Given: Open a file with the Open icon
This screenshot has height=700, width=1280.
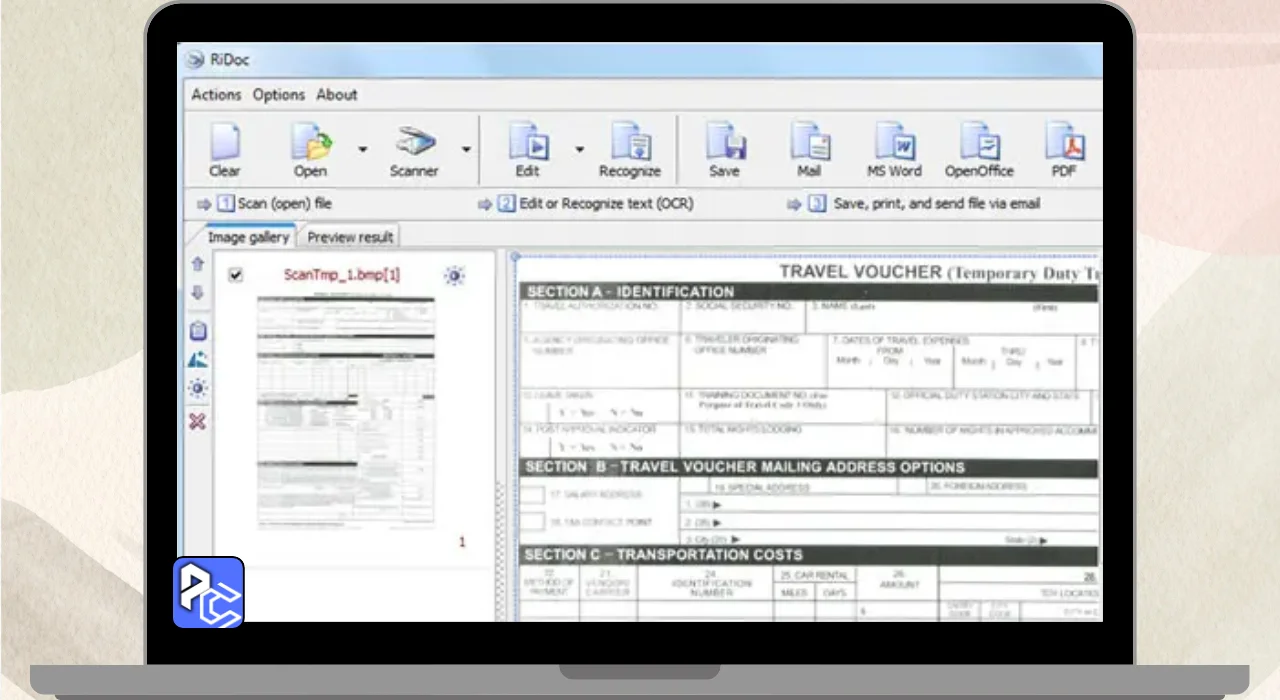Looking at the screenshot, I should click(x=311, y=141).
